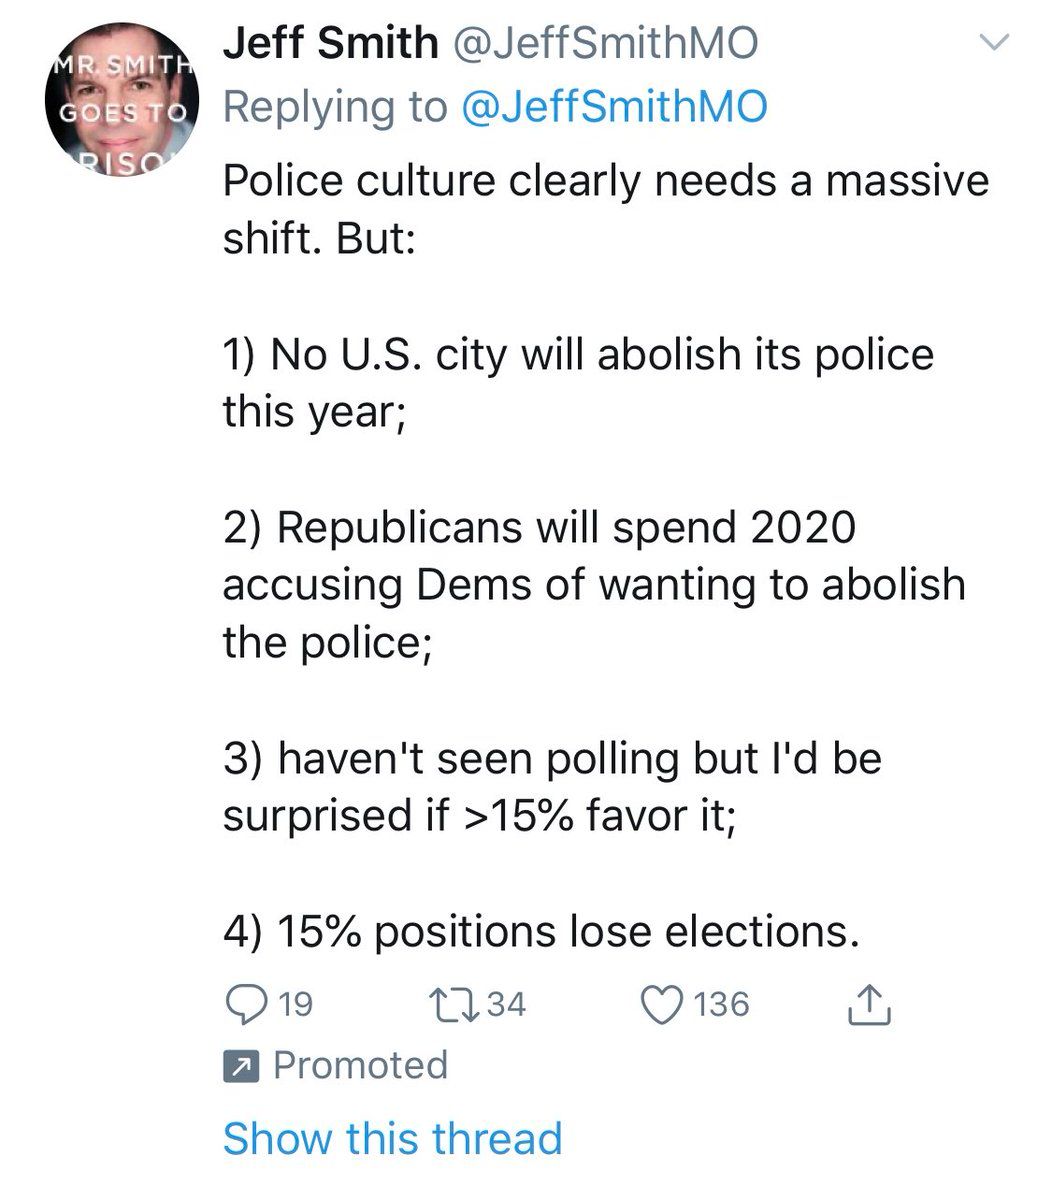Click the reply count 19

(x=294, y=1004)
